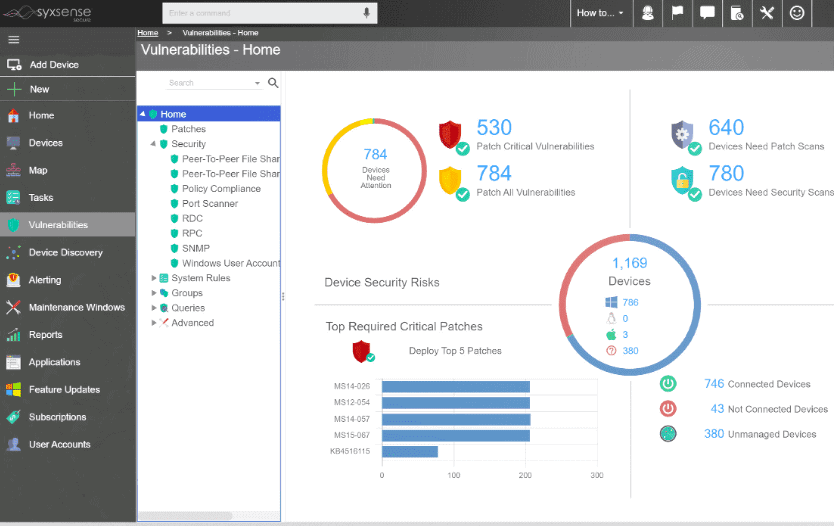Click the MS14-026 chart bar

point(456,387)
